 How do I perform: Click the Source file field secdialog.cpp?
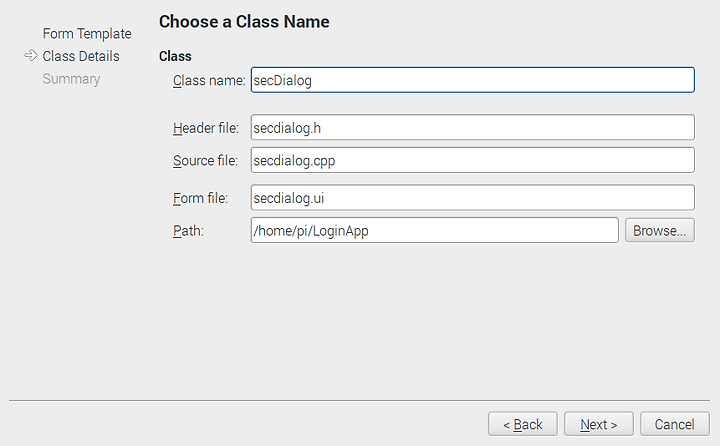click(472, 160)
